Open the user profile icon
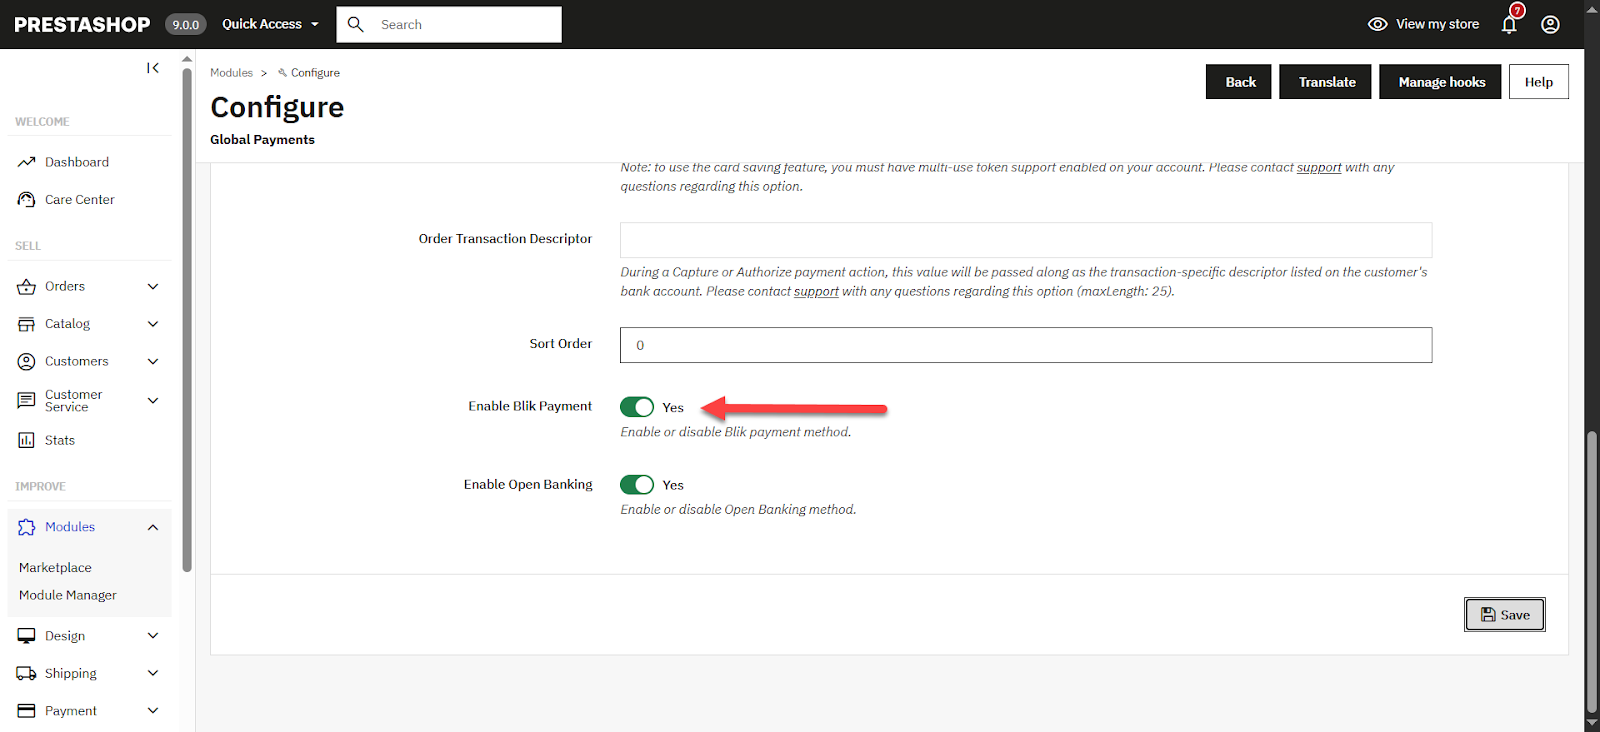The height and width of the screenshot is (732, 1600). (x=1550, y=24)
